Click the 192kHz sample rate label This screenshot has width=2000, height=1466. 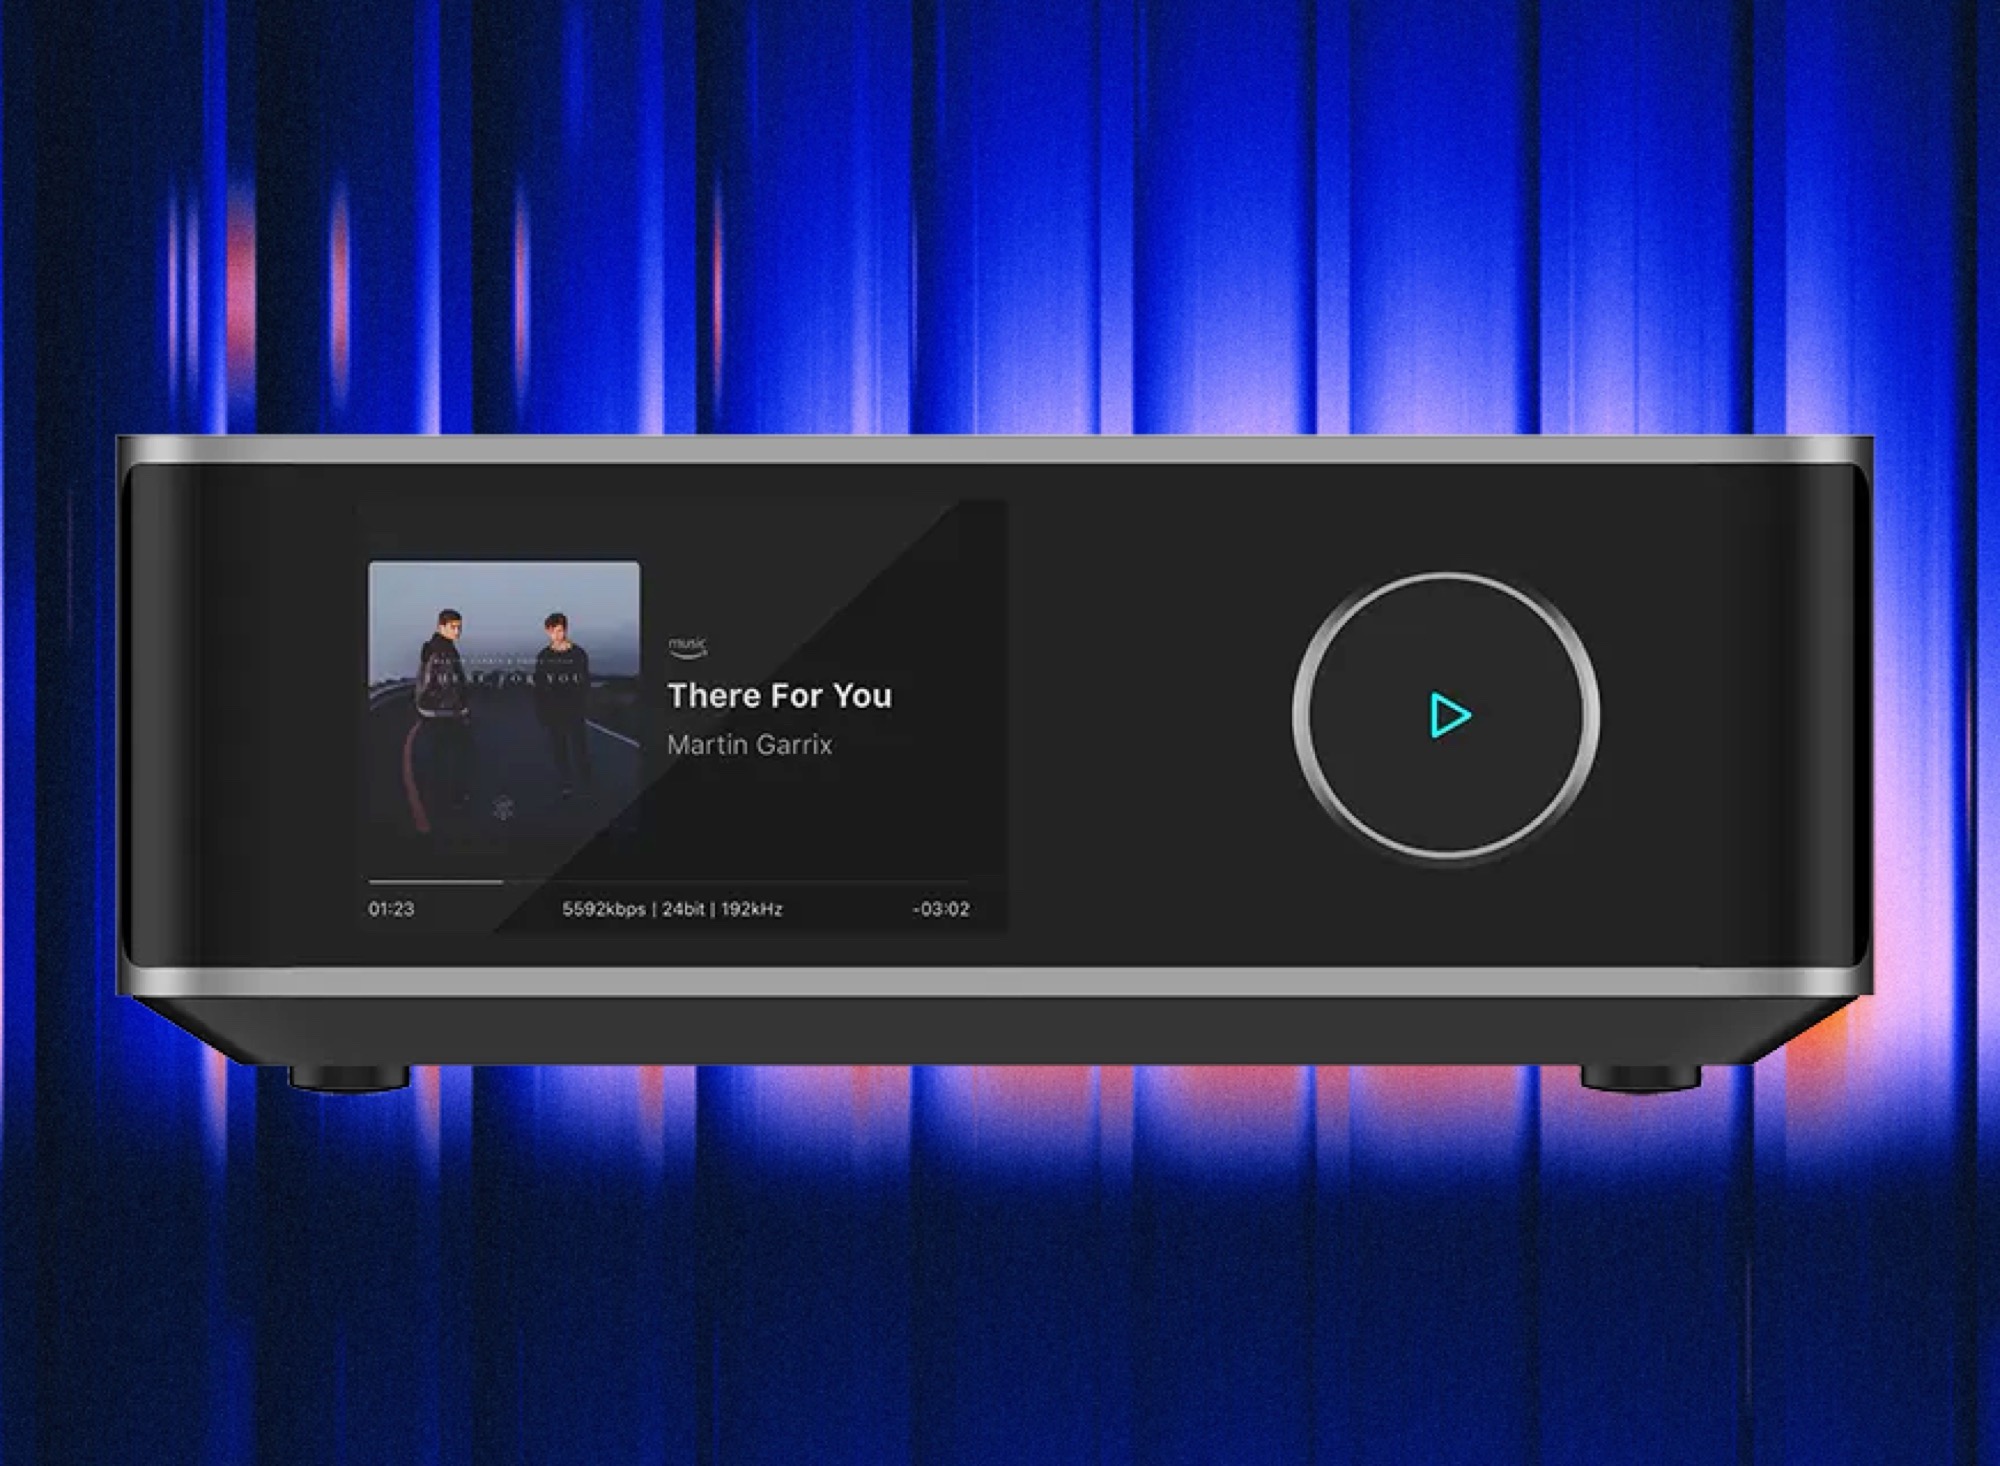click(752, 909)
